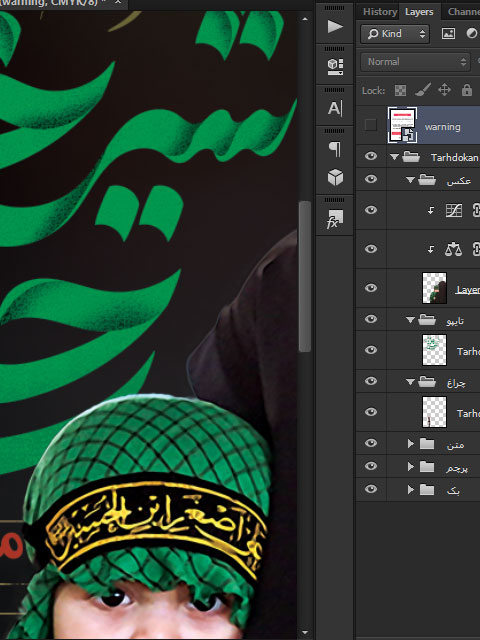Hide the Layer photo layer
This screenshot has width=480, height=640.
(371, 288)
